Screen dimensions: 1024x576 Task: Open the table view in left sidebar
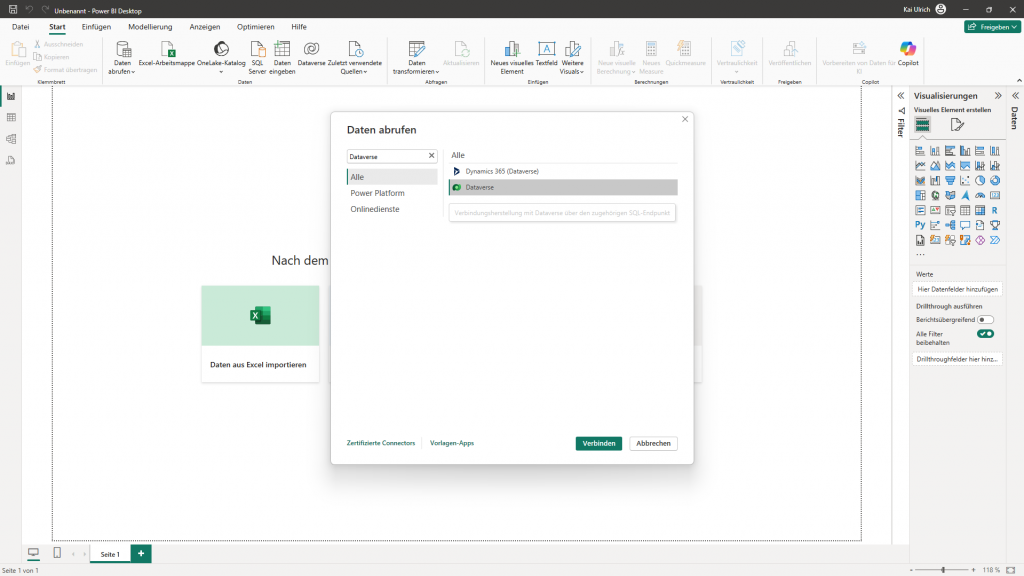coord(11,118)
